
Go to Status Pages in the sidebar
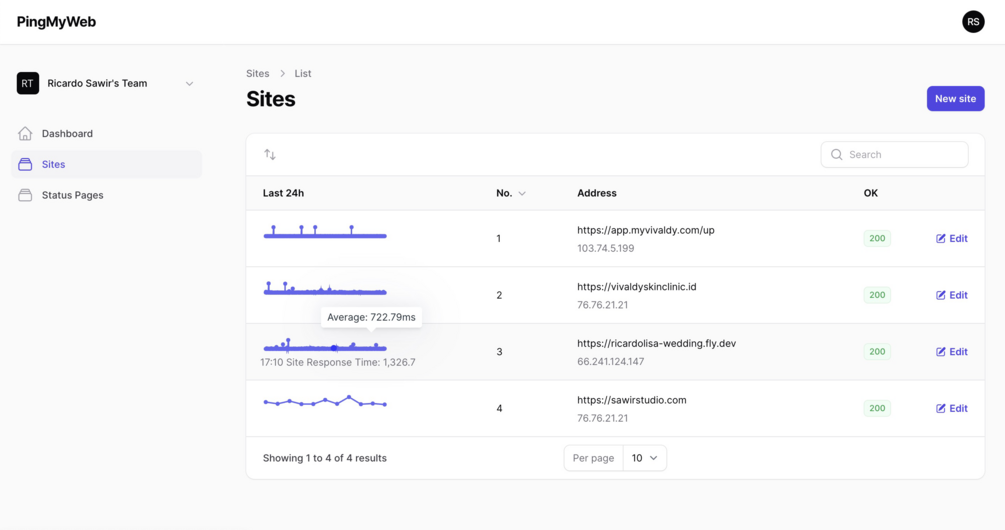(72, 195)
